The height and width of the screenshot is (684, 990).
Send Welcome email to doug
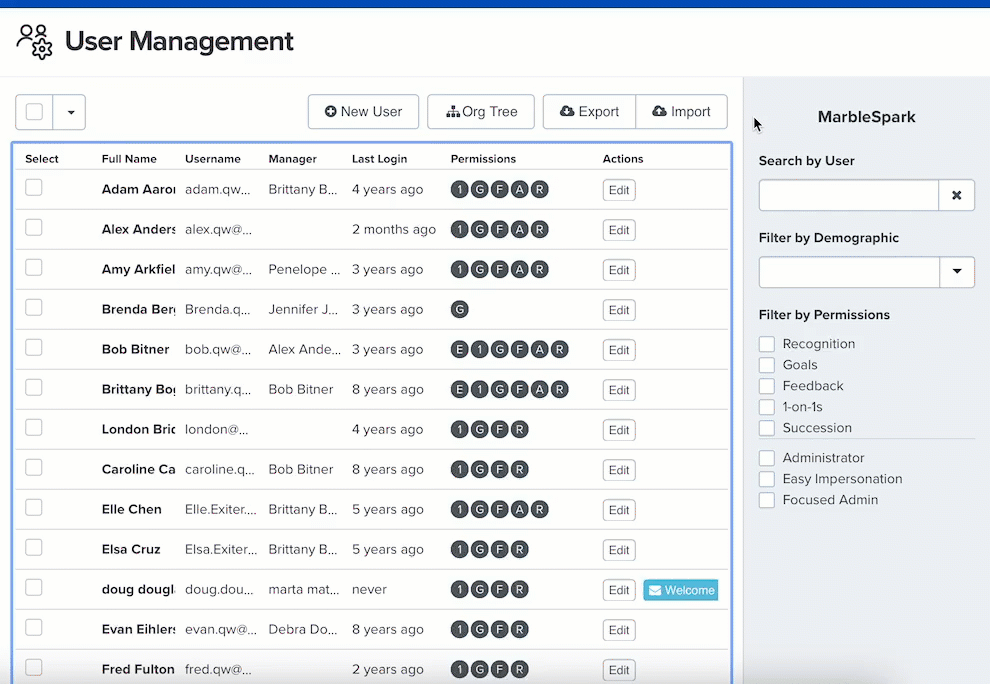(x=681, y=590)
